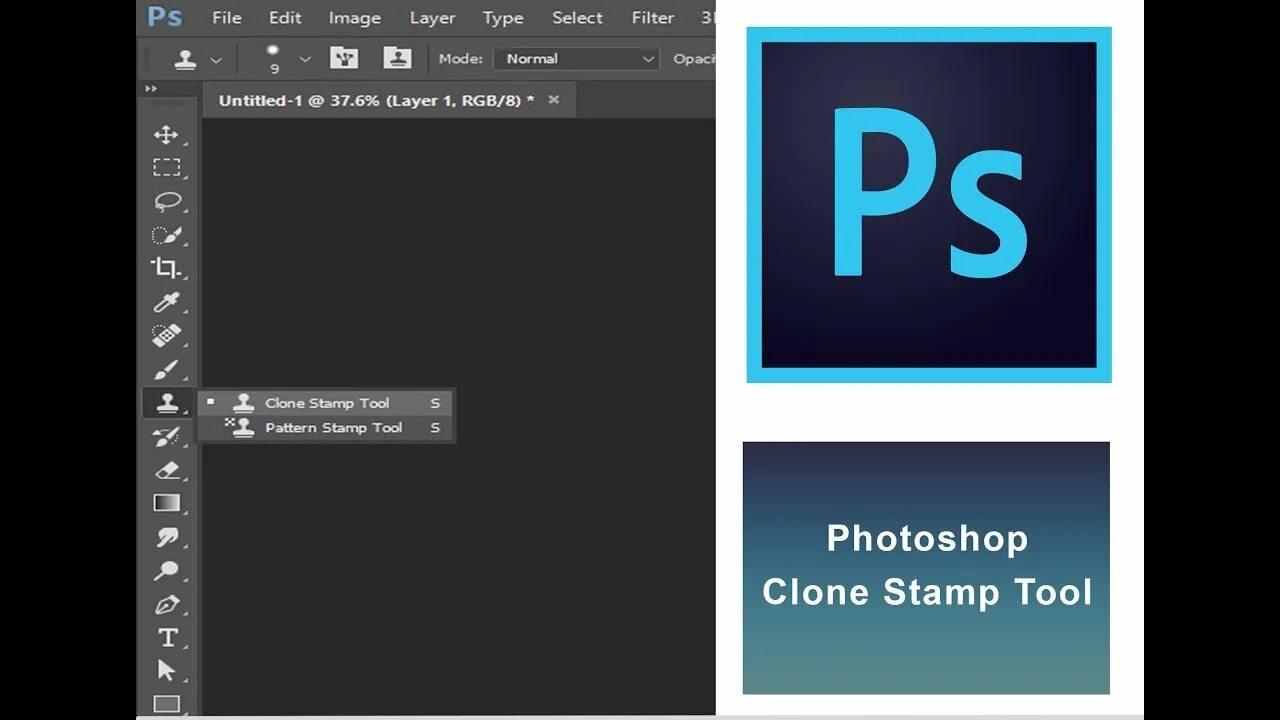Select the Gradient tool

coord(166,504)
